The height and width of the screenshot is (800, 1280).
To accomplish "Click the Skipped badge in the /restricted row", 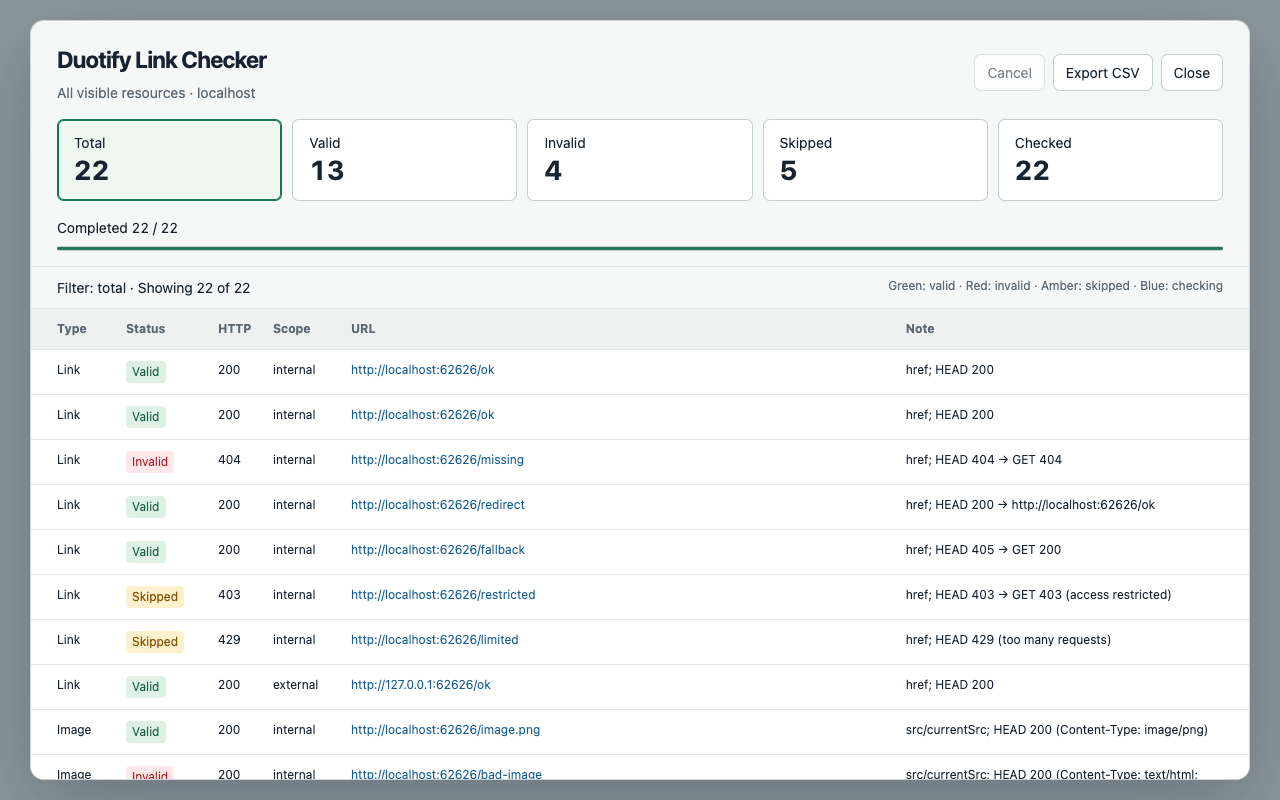I will click(x=155, y=596).
